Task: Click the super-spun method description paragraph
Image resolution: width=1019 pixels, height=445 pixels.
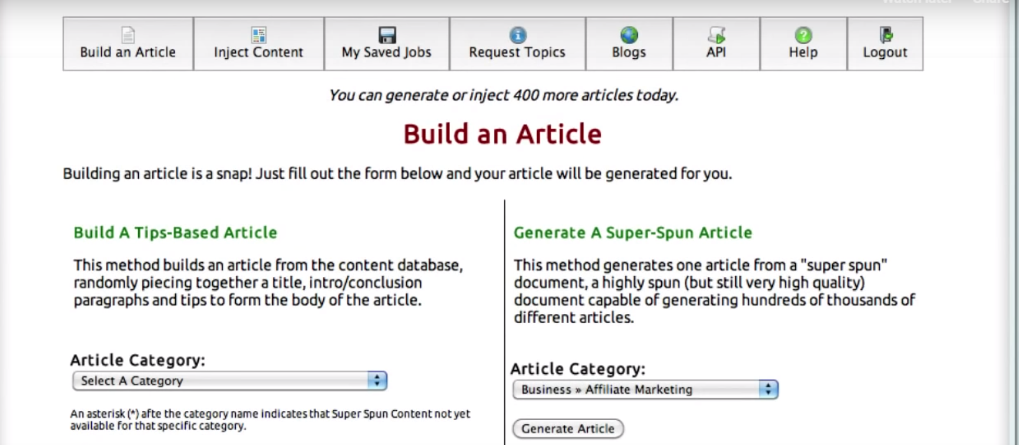Action: (x=715, y=292)
